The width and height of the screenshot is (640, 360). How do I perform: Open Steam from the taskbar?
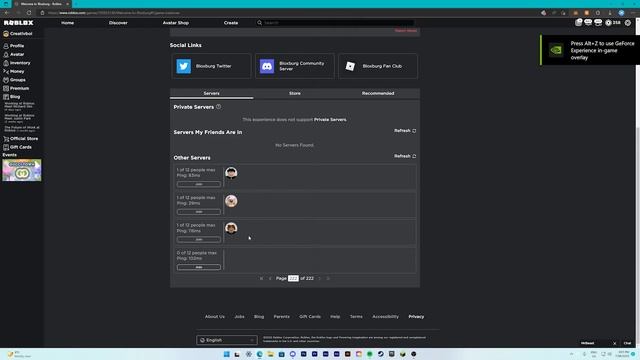(x=380, y=354)
